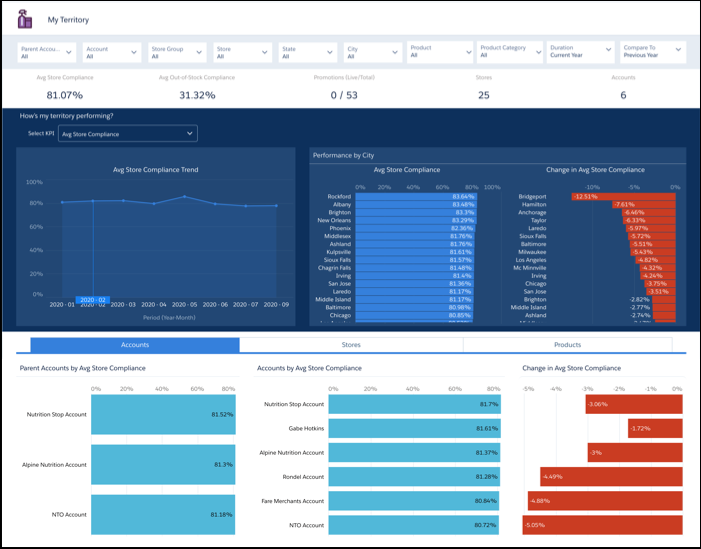Select NTO Account 81.18% parent bar
The image size is (701, 549).
point(163,515)
